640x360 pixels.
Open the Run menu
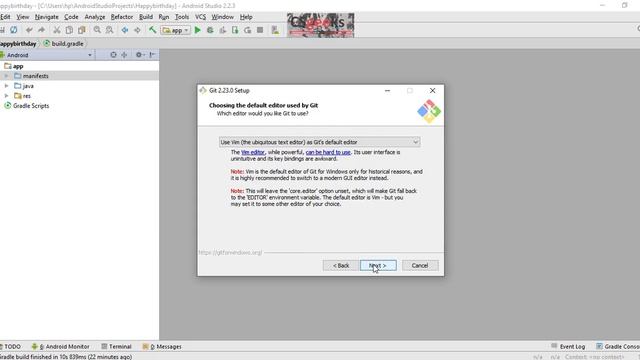click(164, 17)
